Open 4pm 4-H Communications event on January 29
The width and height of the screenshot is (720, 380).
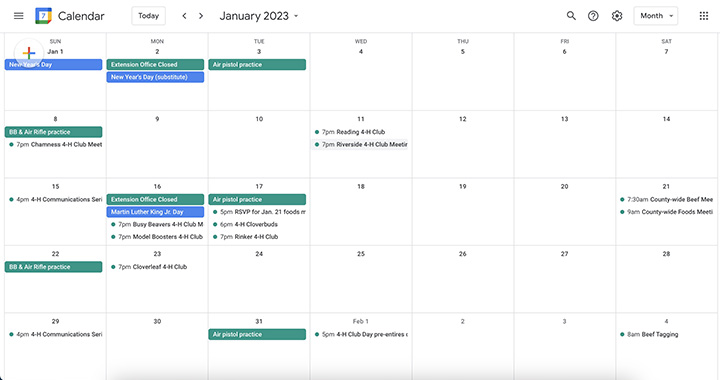[55, 335]
